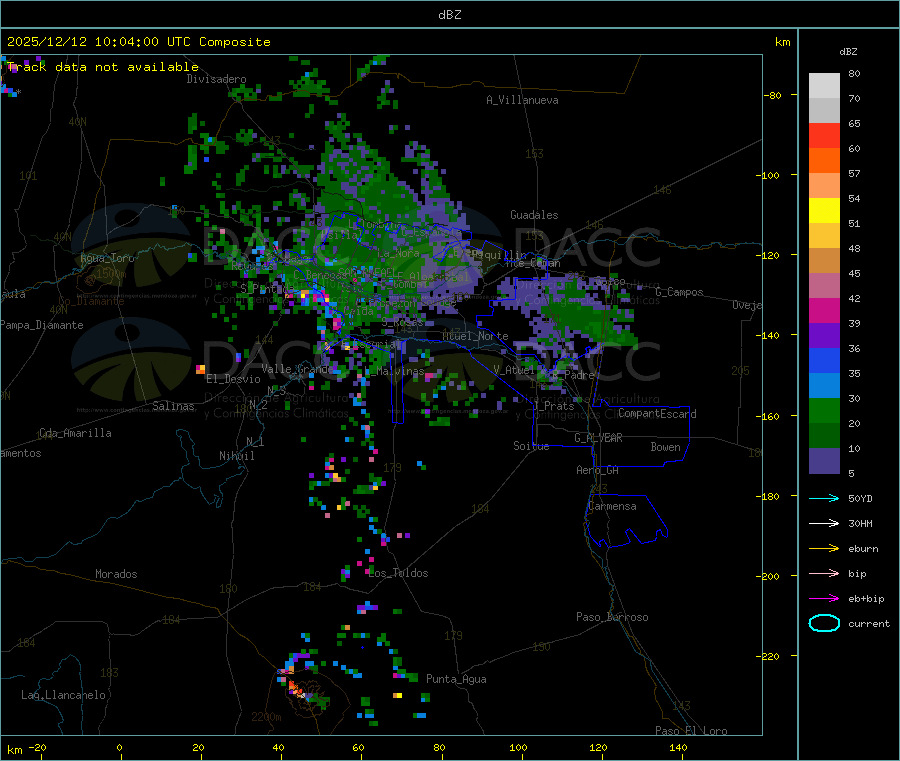The width and height of the screenshot is (900, 761).
Task: Click the cyan 50YD arrow icon
Action: [x=824, y=498]
